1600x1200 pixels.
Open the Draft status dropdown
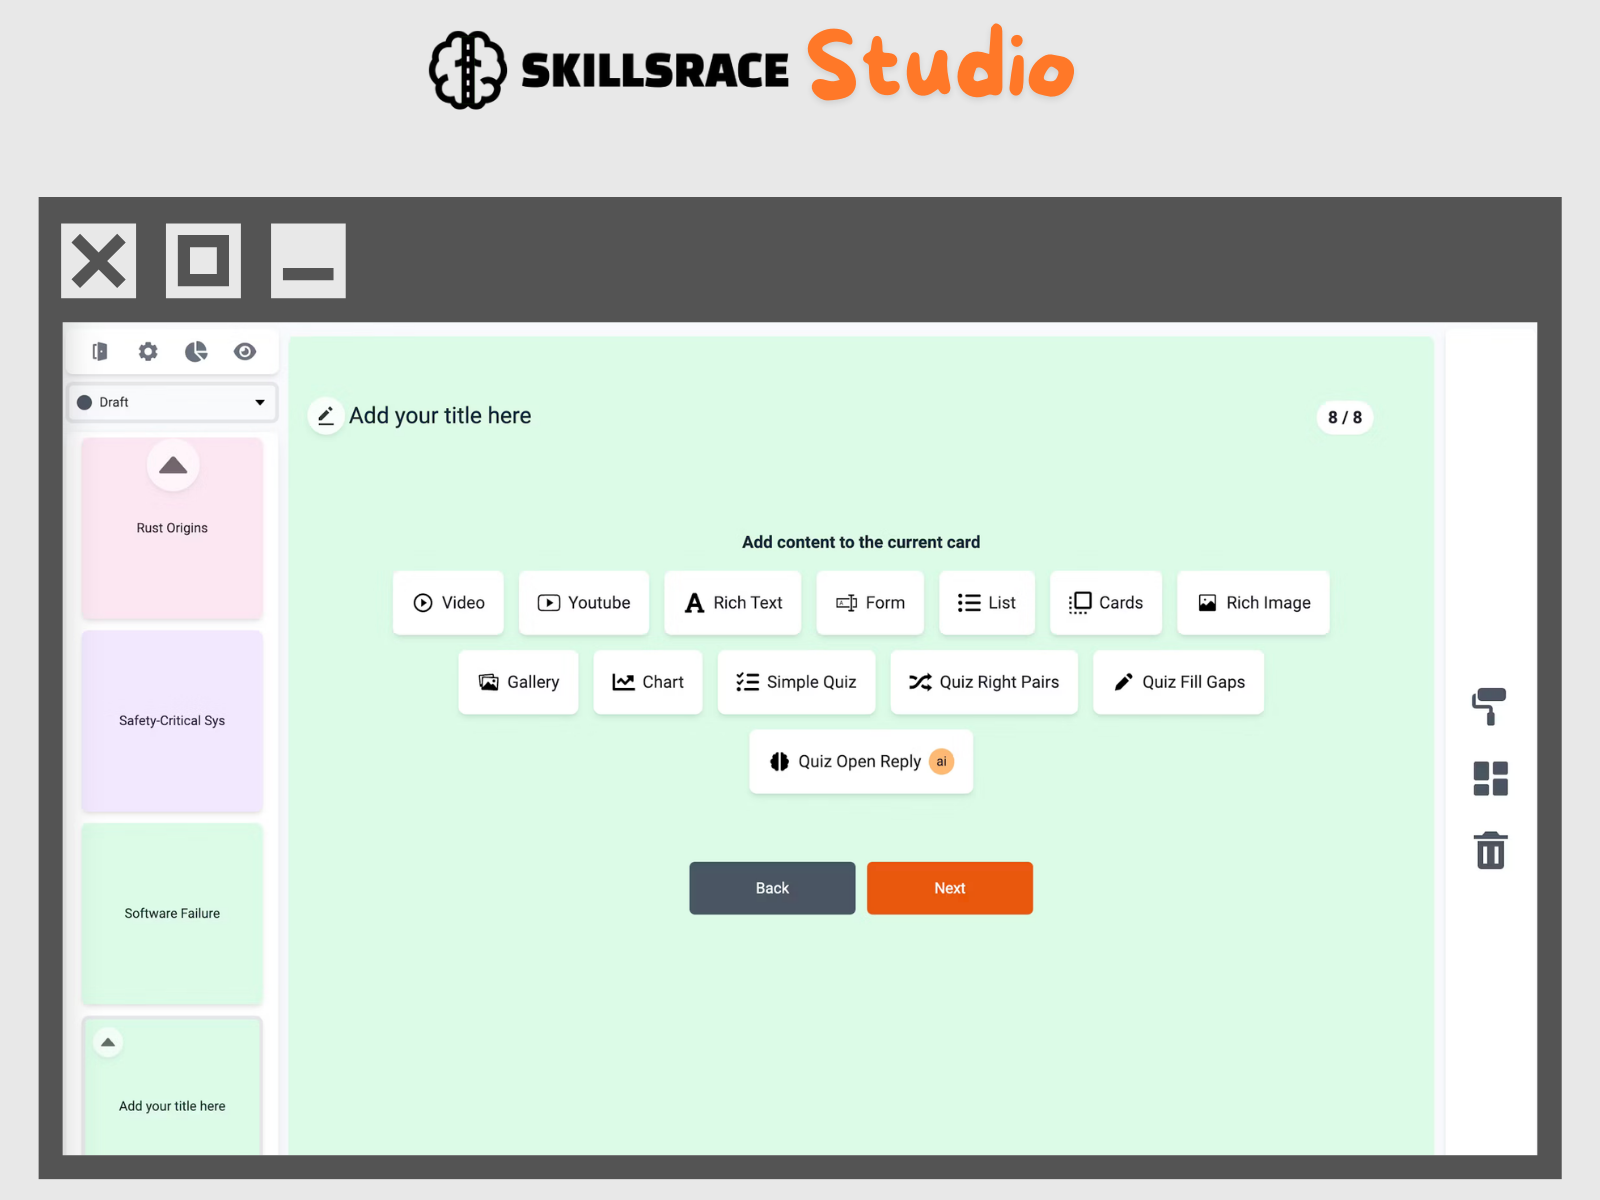pyautogui.click(x=172, y=402)
